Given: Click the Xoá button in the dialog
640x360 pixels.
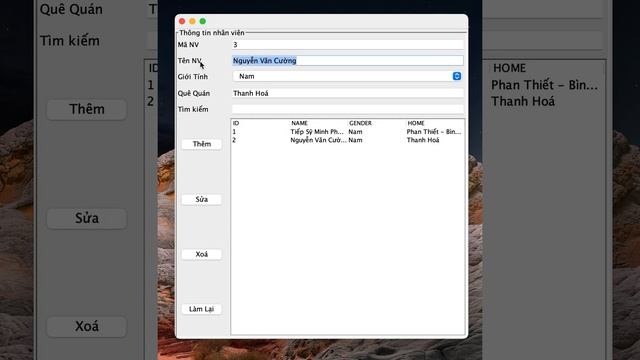Looking at the screenshot, I should (202, 254).
